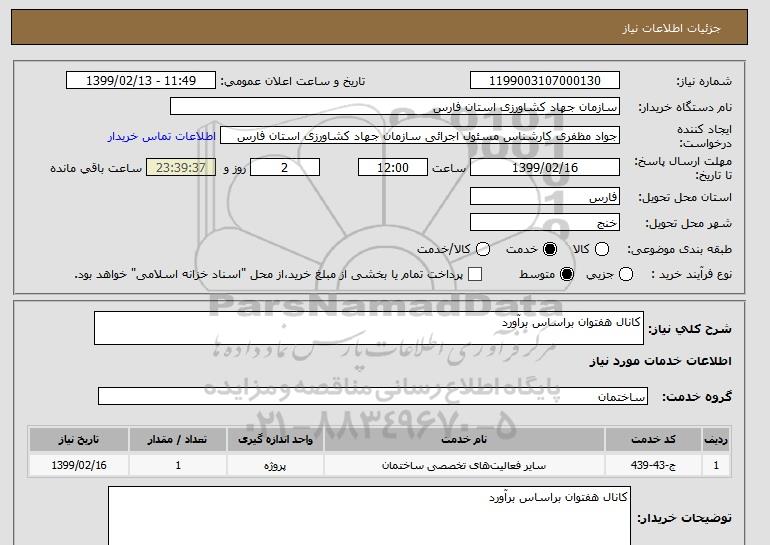The image size is (770, 545).
Task: Click the واحد اندازه گیری column header
Action: [x=275, y=439]
